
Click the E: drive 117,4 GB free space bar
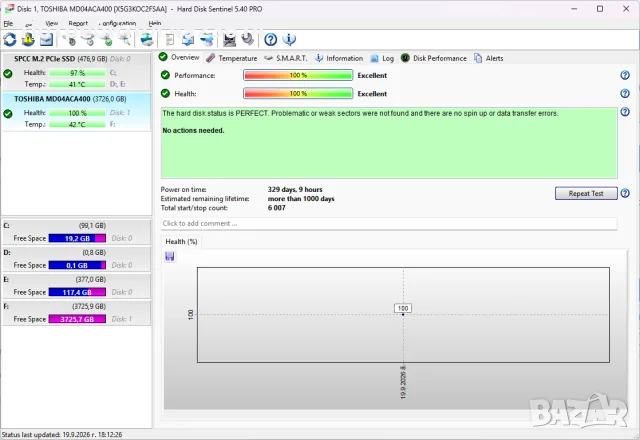77,292
